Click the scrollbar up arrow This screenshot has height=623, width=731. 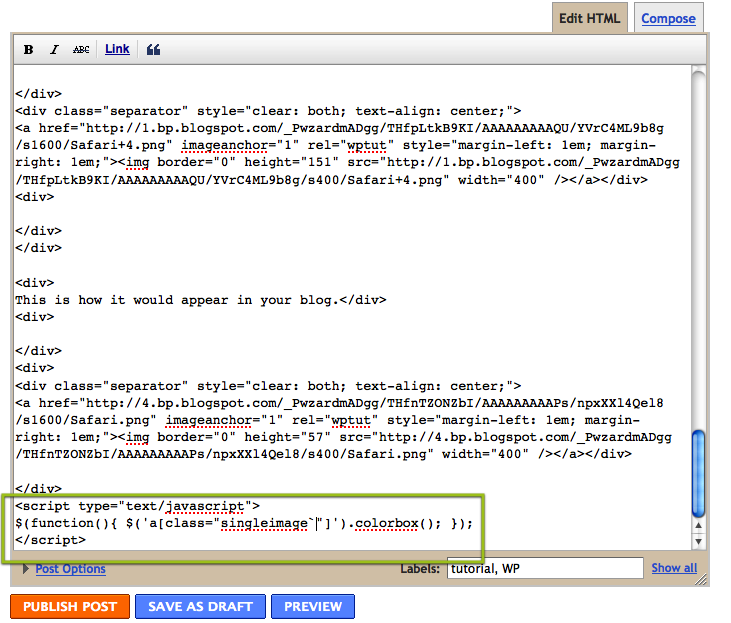coord(698,526)
